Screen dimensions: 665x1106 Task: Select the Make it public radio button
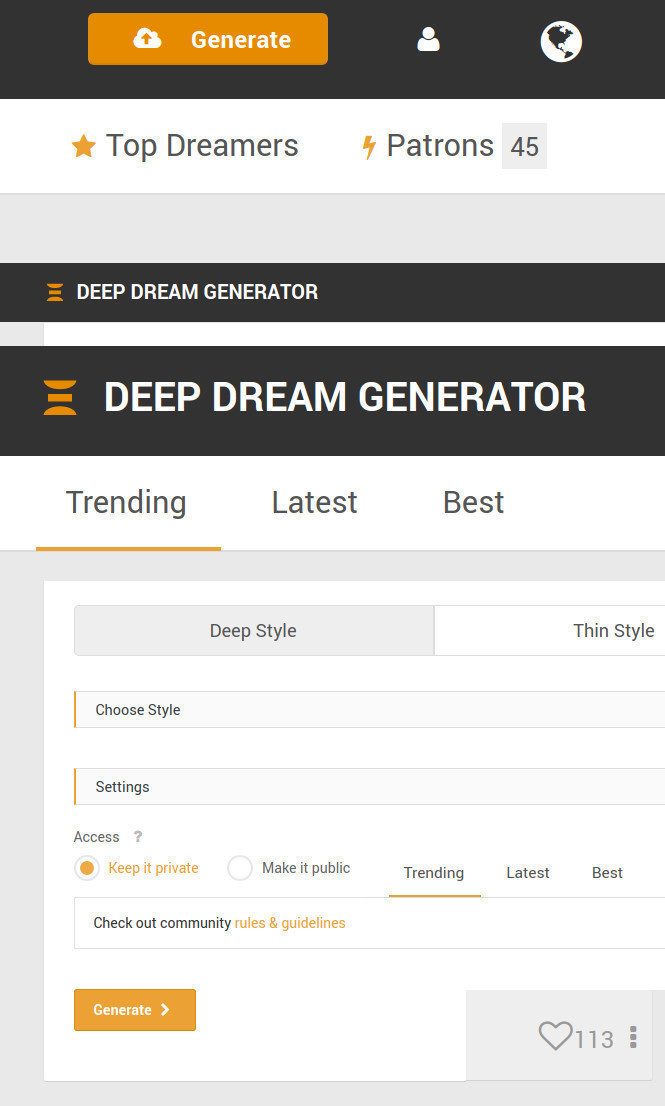coord(240,868)
